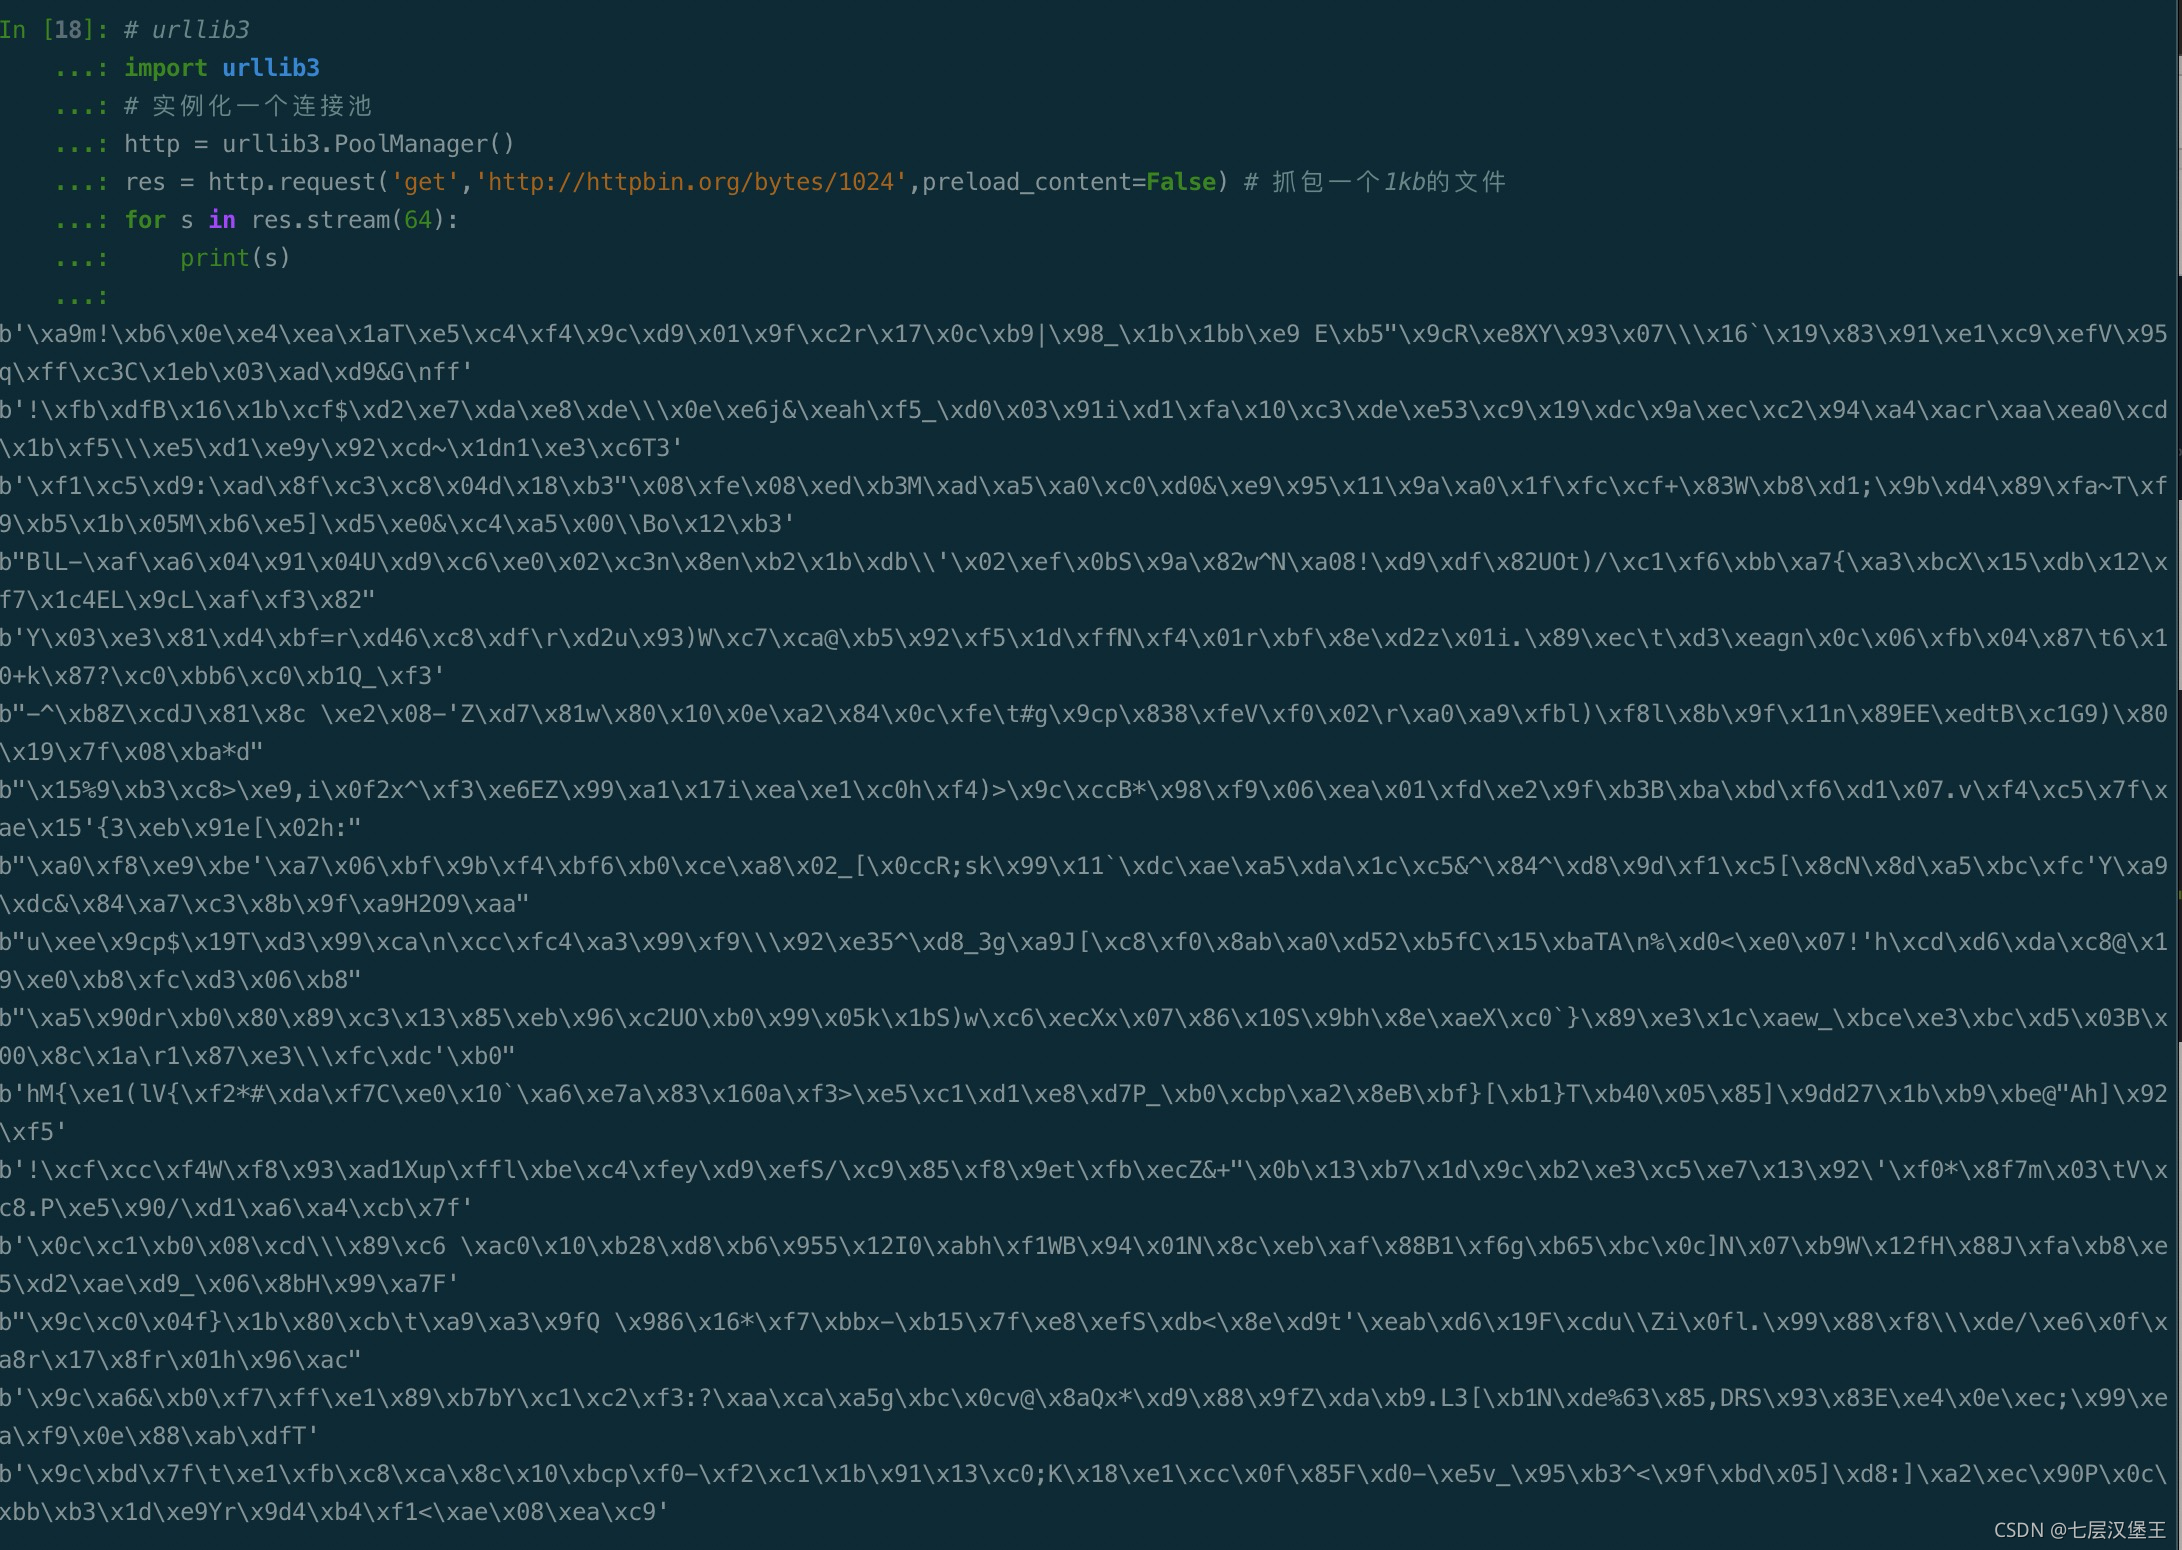2182x1550 pixels.
Task: Click 'res.stream(' call in loop line
Action: click(327, 220)
